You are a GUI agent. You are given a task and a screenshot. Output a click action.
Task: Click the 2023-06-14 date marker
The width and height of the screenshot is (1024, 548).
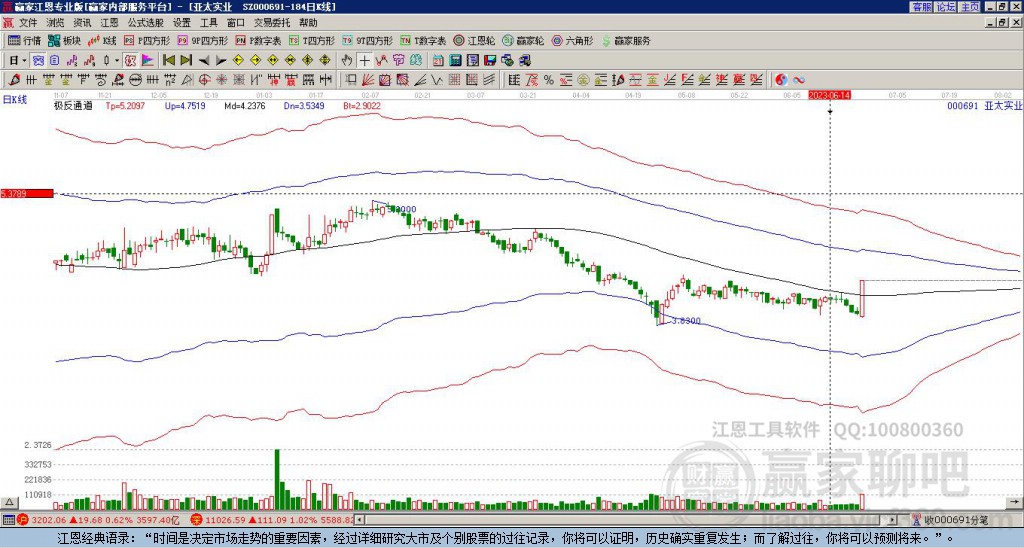(830, 95)
